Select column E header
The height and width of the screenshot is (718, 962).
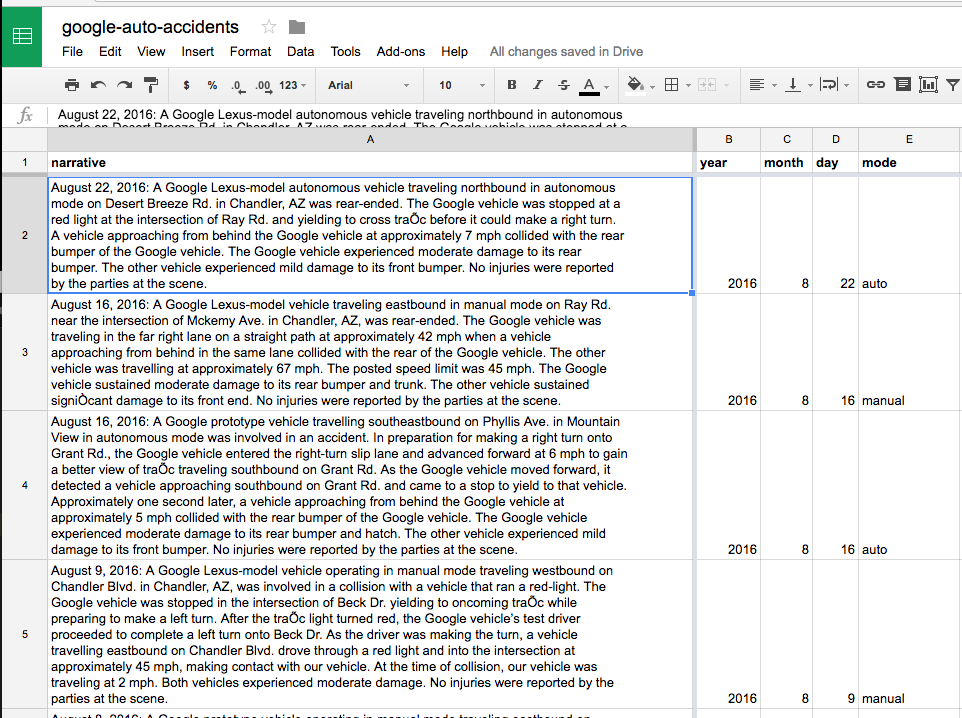pos(909,139)
